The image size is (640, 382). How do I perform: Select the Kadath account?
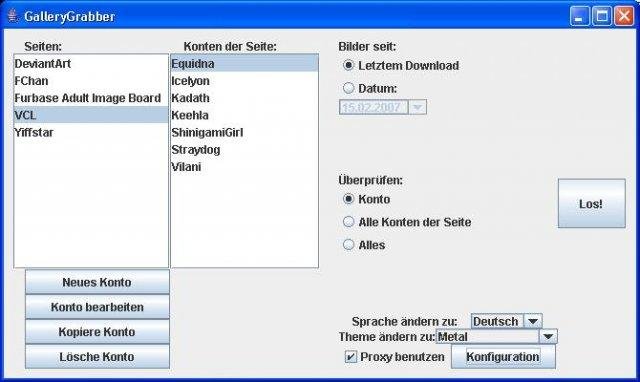(x=244, y=98)
